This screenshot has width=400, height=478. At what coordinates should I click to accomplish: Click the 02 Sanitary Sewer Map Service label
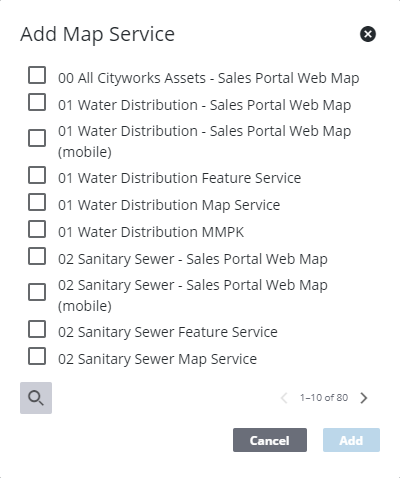157,359
